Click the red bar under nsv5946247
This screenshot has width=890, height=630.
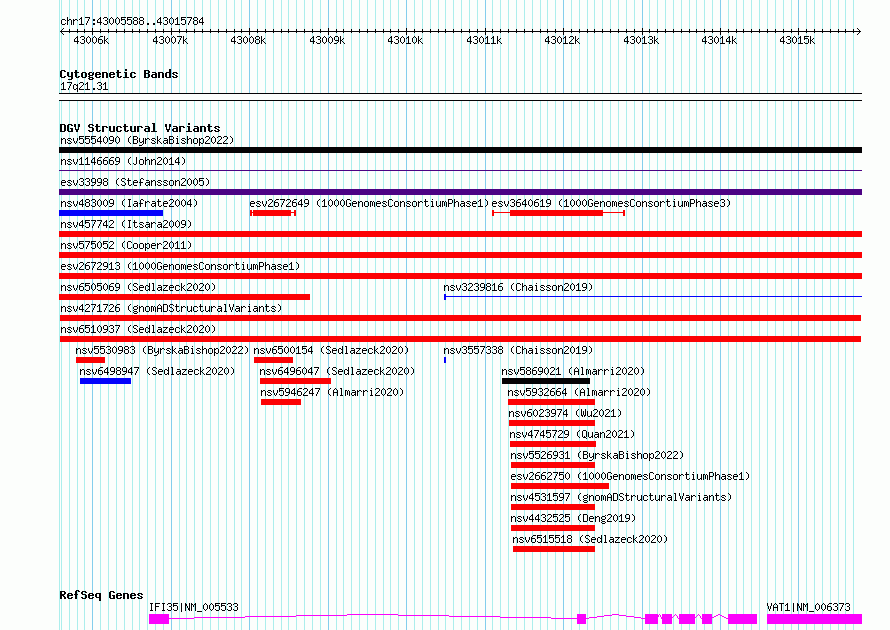point(281,402)
